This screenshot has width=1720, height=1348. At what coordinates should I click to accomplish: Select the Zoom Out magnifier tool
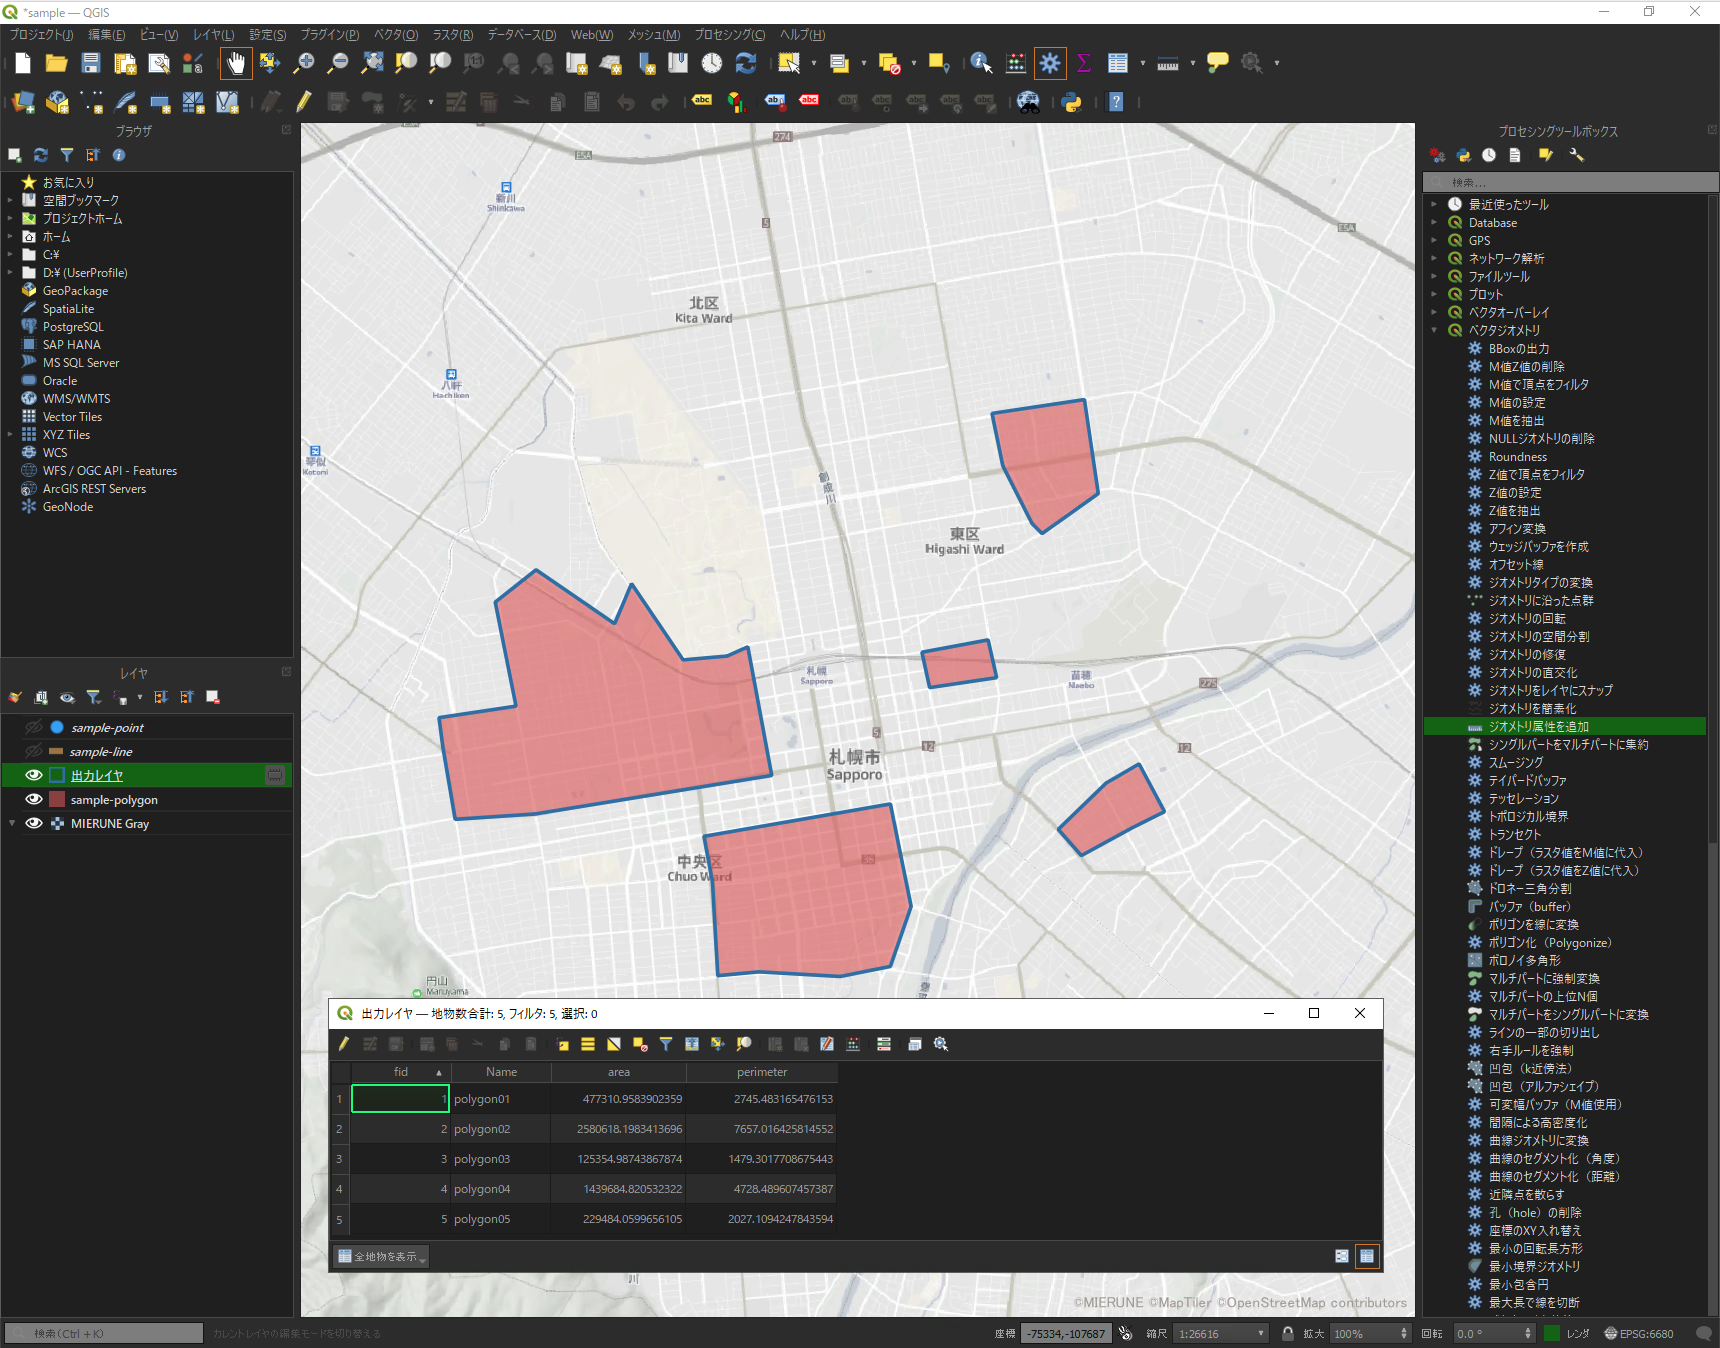coord(338,63)
